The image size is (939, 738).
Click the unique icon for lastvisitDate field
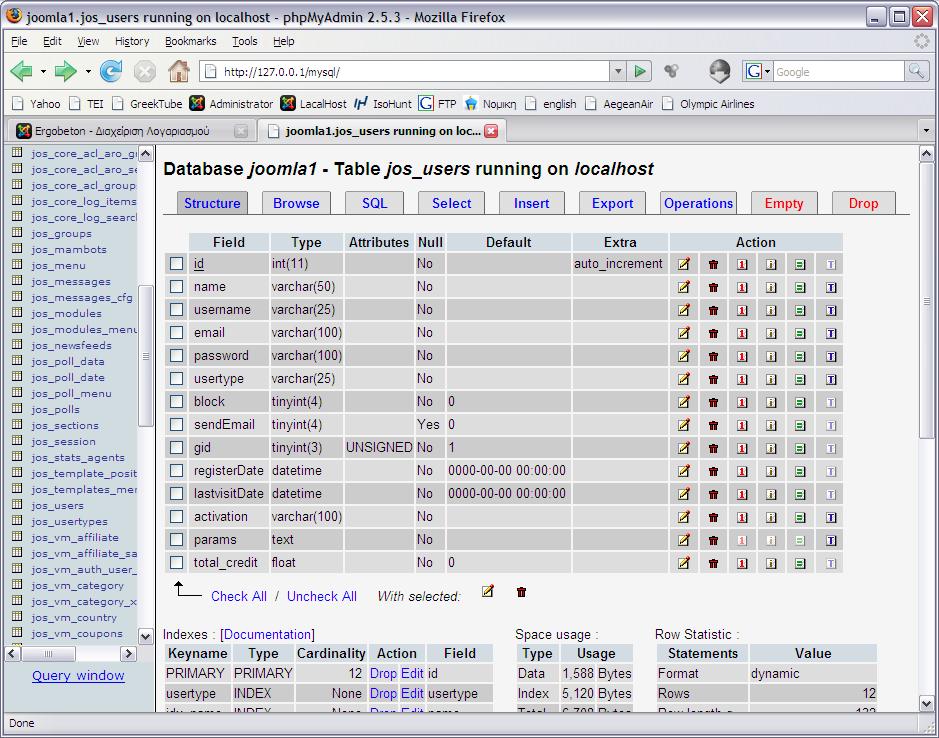800,494
